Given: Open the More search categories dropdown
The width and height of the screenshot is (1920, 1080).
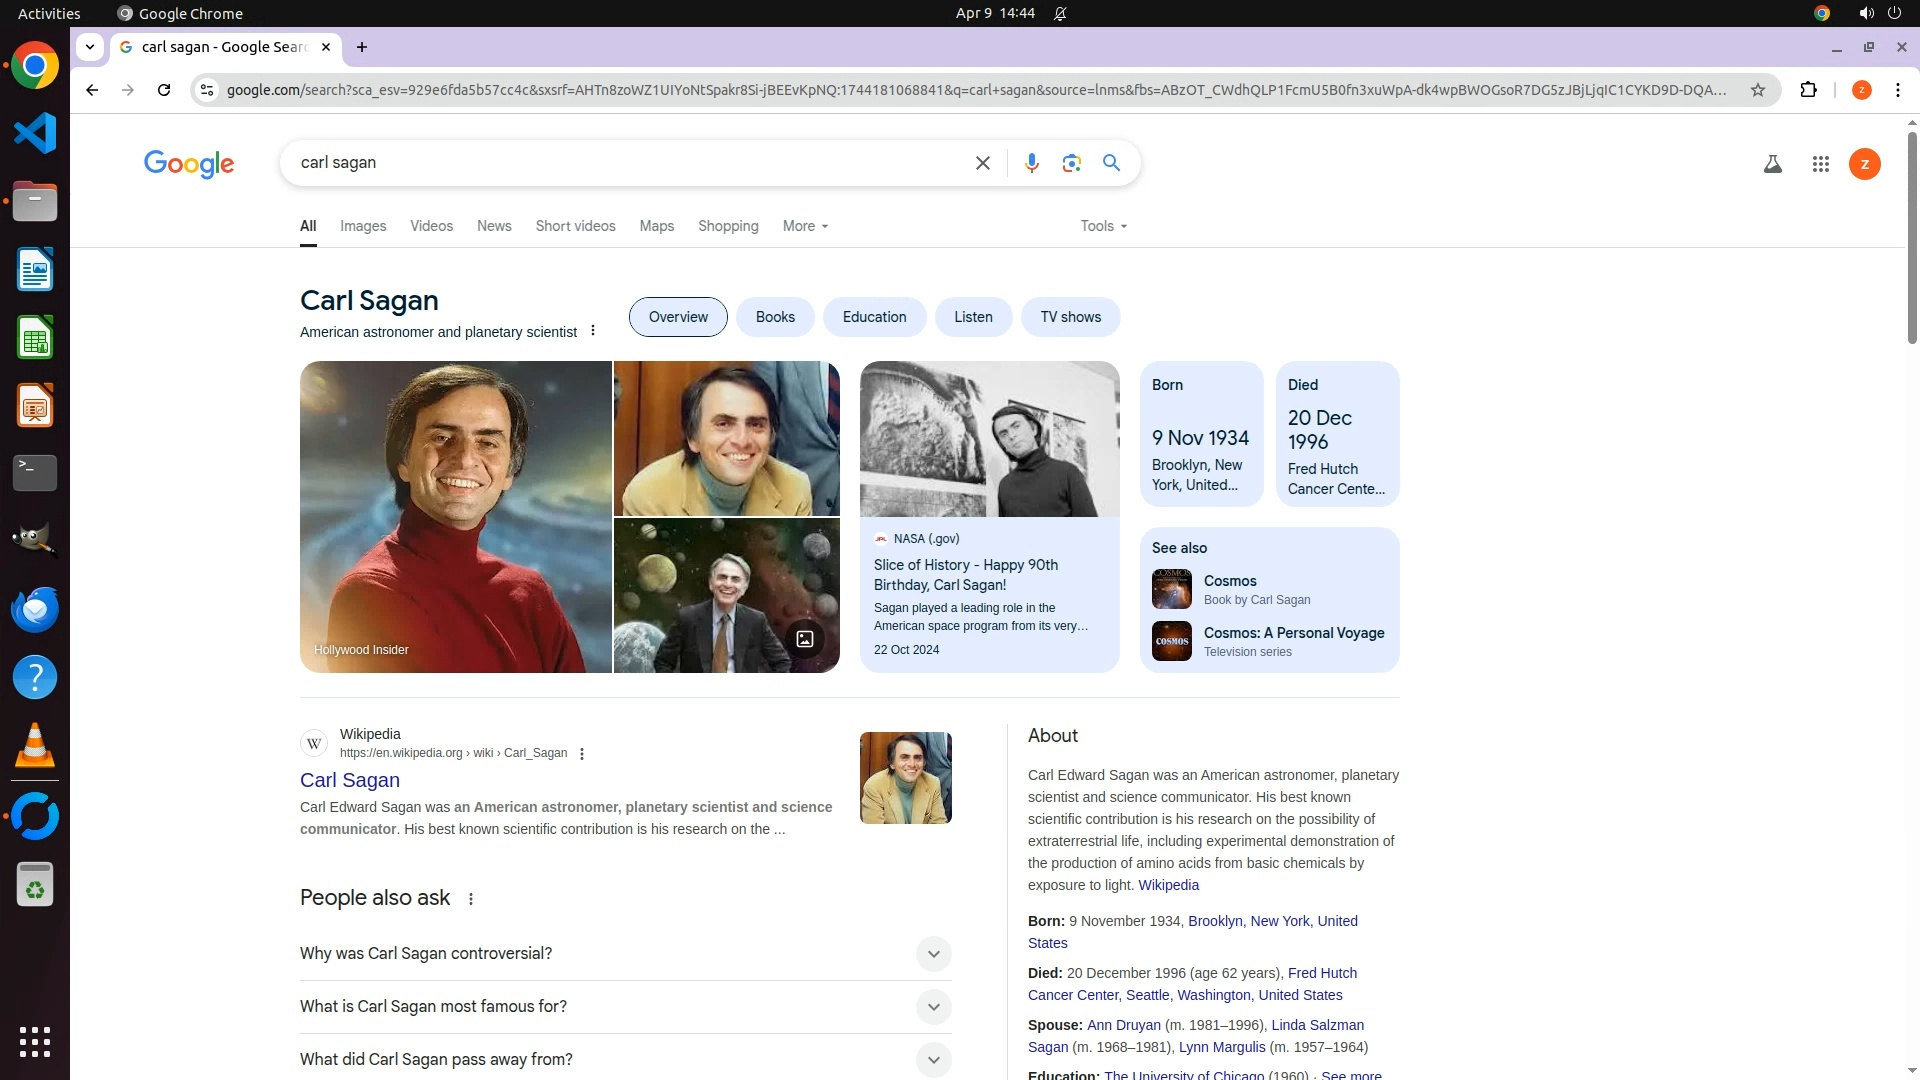Looking at the screenshot, I should click(x=805, y=226).
